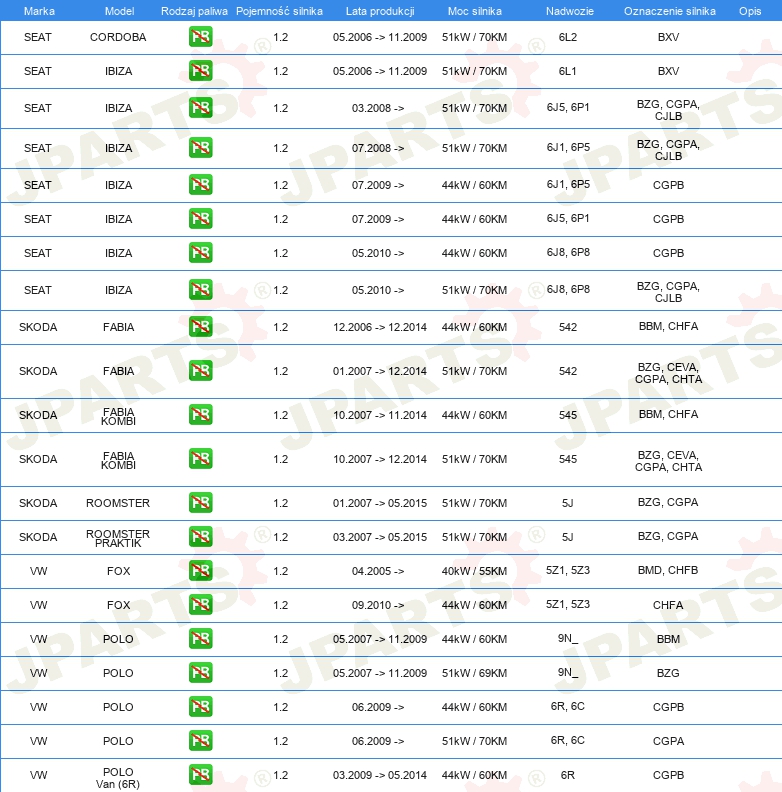Select the BZG engine code in POLO row
The height and width of the screenshot is (792, 782).
(668, 673)
